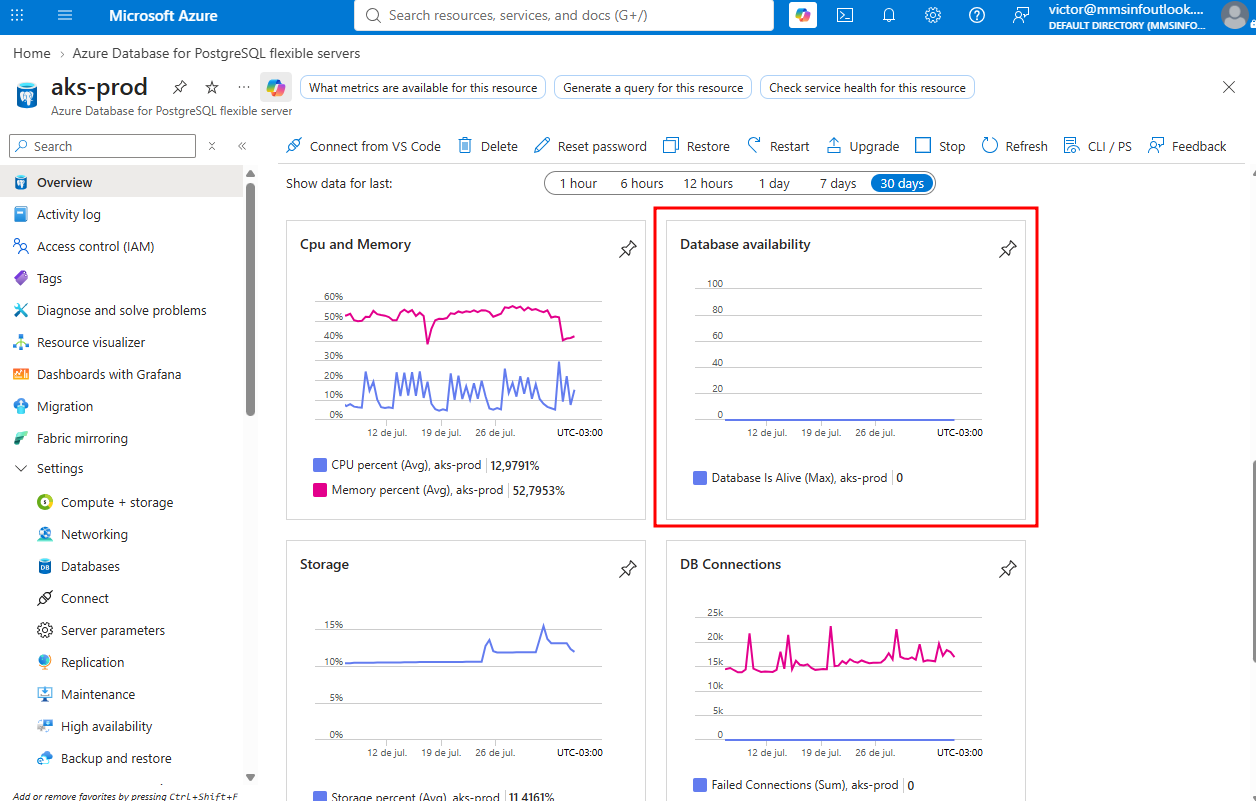Focus the sidebar Search field
The width and height of the screenshot is (1256, 801).
103,146
